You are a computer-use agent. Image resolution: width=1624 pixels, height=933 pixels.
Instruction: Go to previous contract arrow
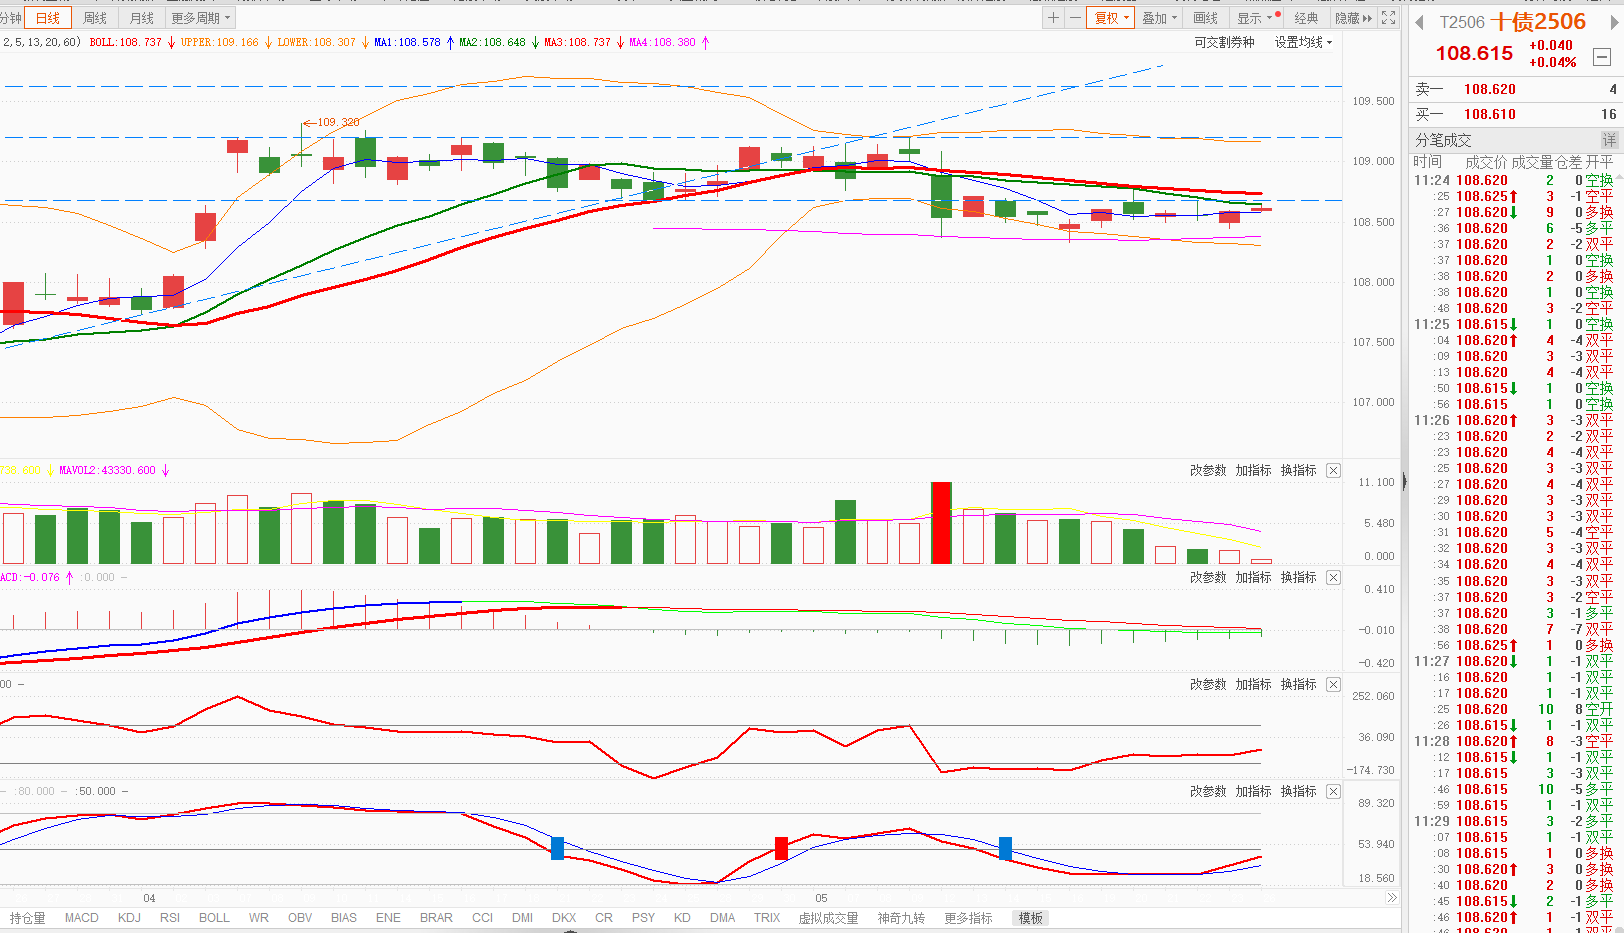point(1419,22)
